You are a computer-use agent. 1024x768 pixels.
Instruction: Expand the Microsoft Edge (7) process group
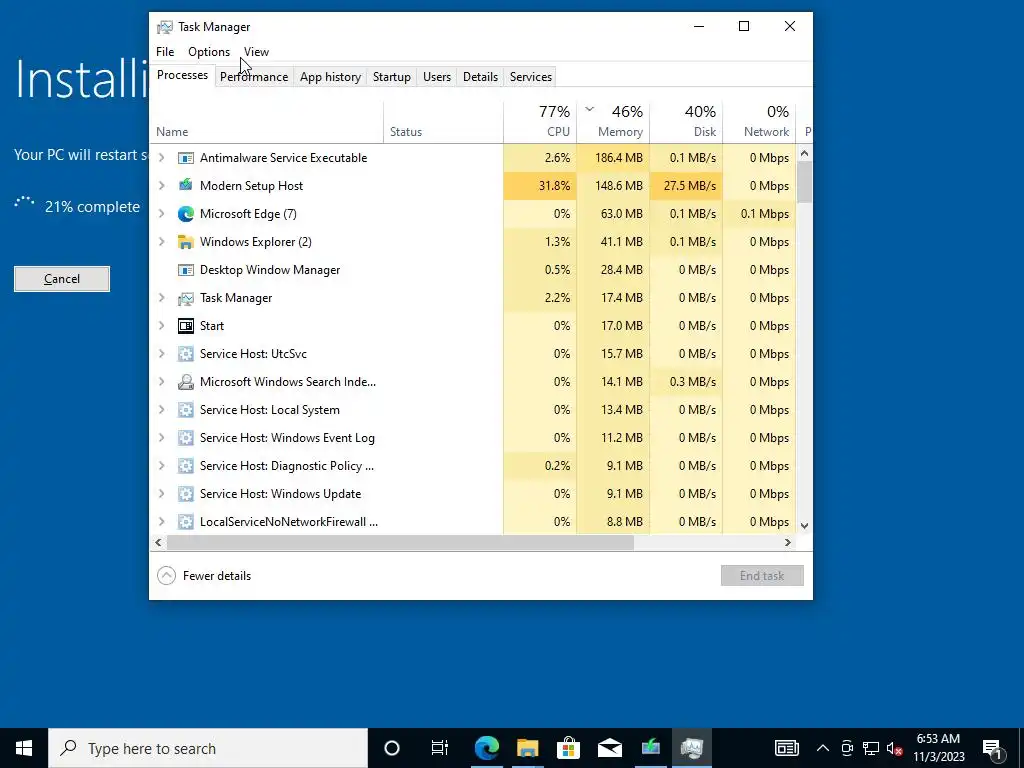tap(161, 214)
